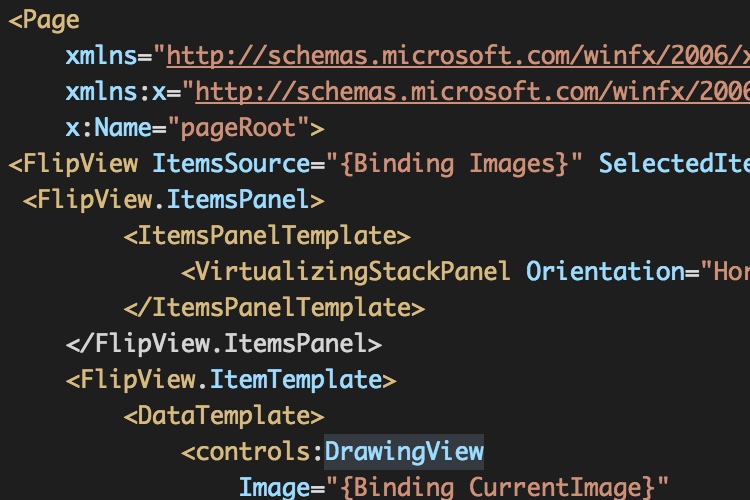Viewport: 750px width, 500px height.
Task: Click the VirtualizingStackPanel element
Action: point(345,272)
